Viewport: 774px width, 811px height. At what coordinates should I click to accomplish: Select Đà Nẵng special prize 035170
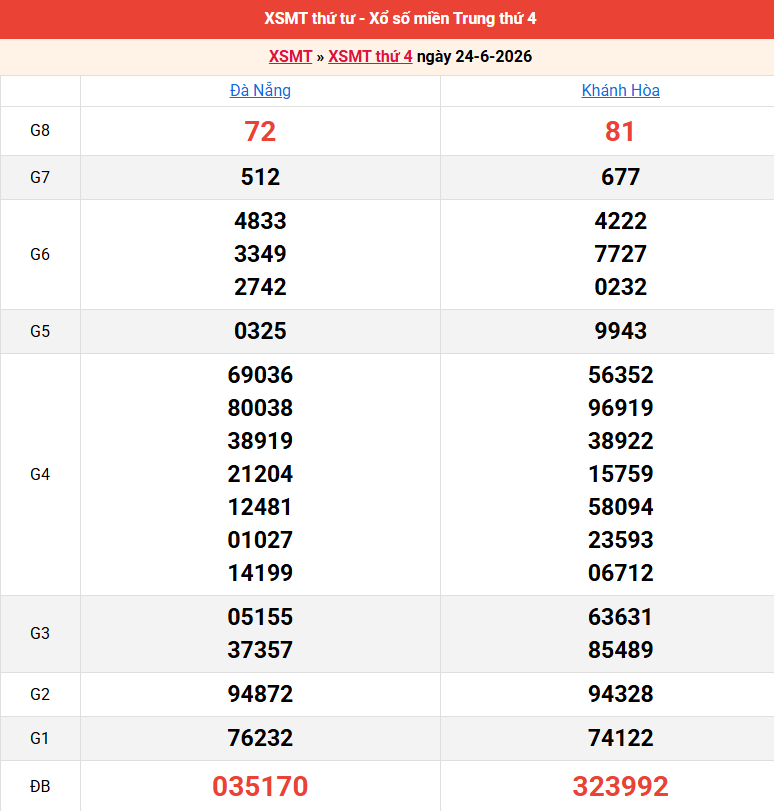click(260, 787)
